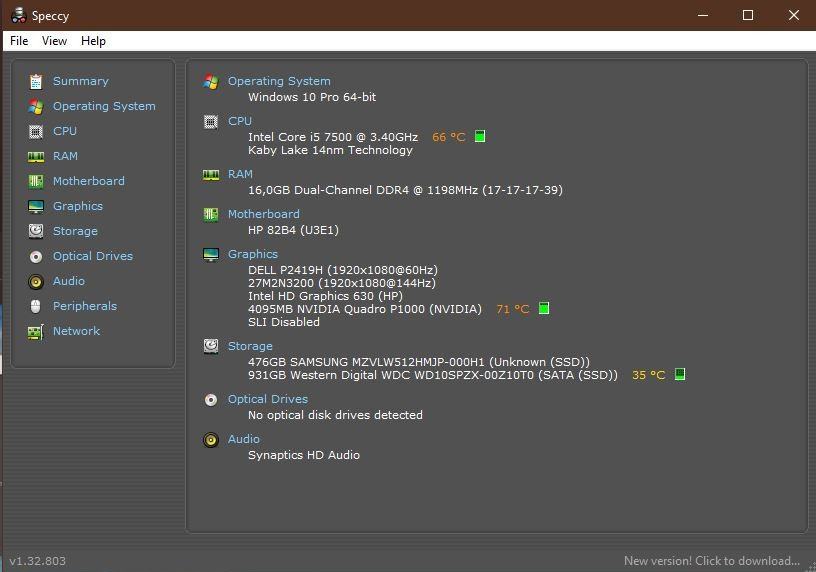816x572 pixels.
Task: Click the Audio heading link in summary
Action: [x=243, y=439]
